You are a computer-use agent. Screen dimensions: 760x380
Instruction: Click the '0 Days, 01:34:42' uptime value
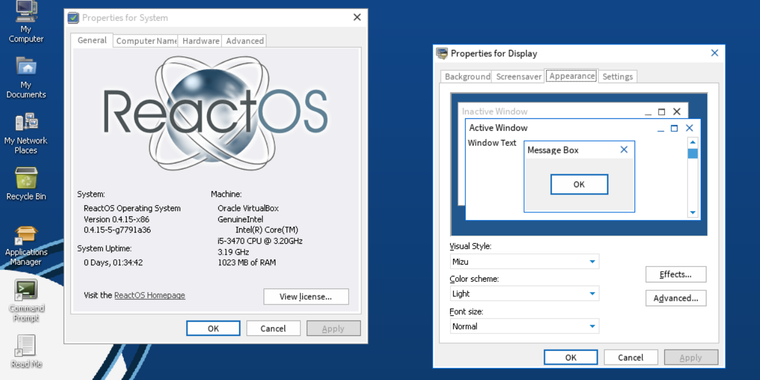113,263
